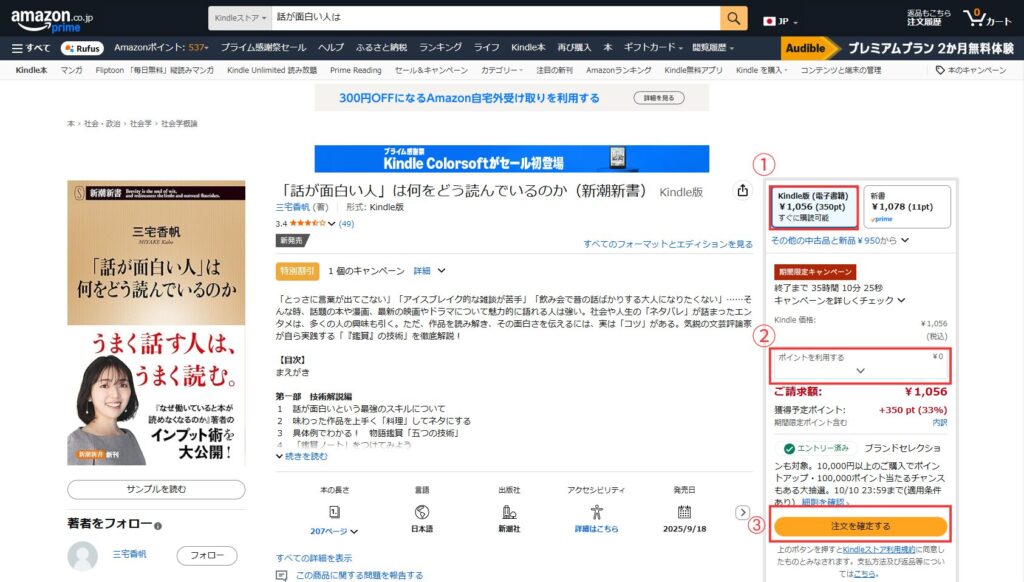Click the book cover thumbnail image
Screen dimensions: 1024x582
pyautogui.click(x=156, y=323)
